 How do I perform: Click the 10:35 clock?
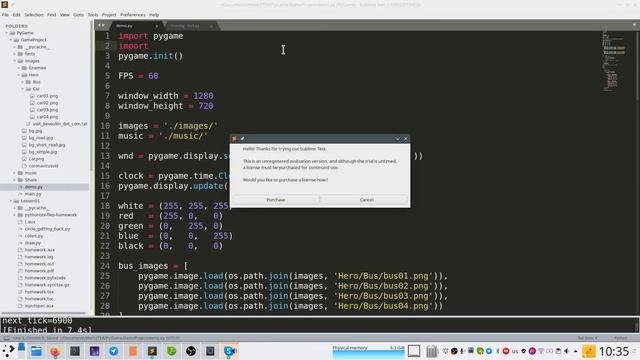[614, 351]
